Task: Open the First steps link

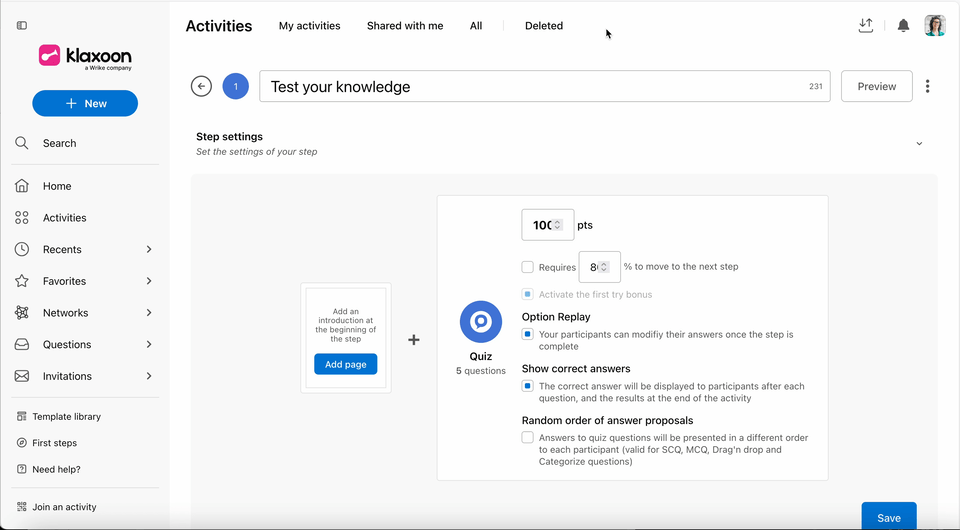Action: click(x=54, y=442)
